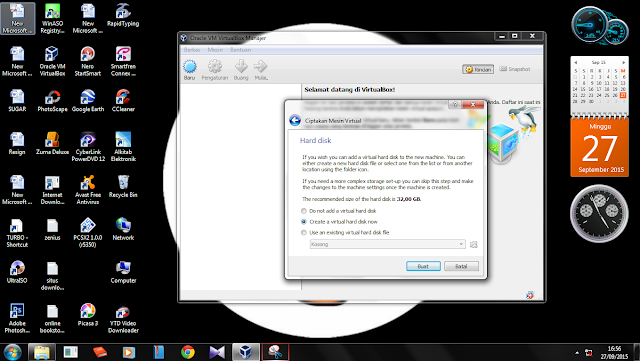Select the Recycle Bin icon
This screenshot has width=640, height=361.
coord(123,186)
